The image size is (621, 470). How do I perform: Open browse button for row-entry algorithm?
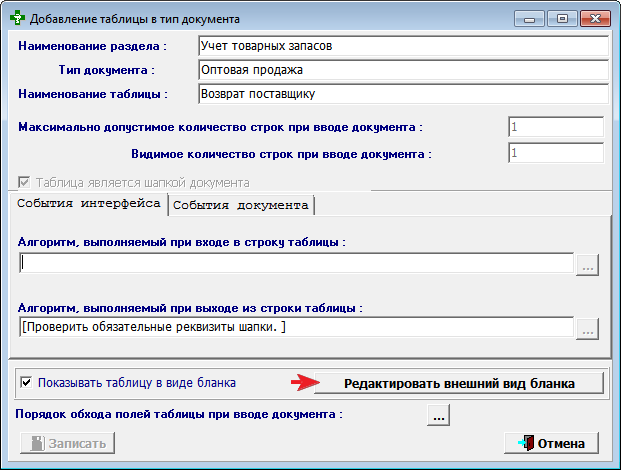[587, 264]
